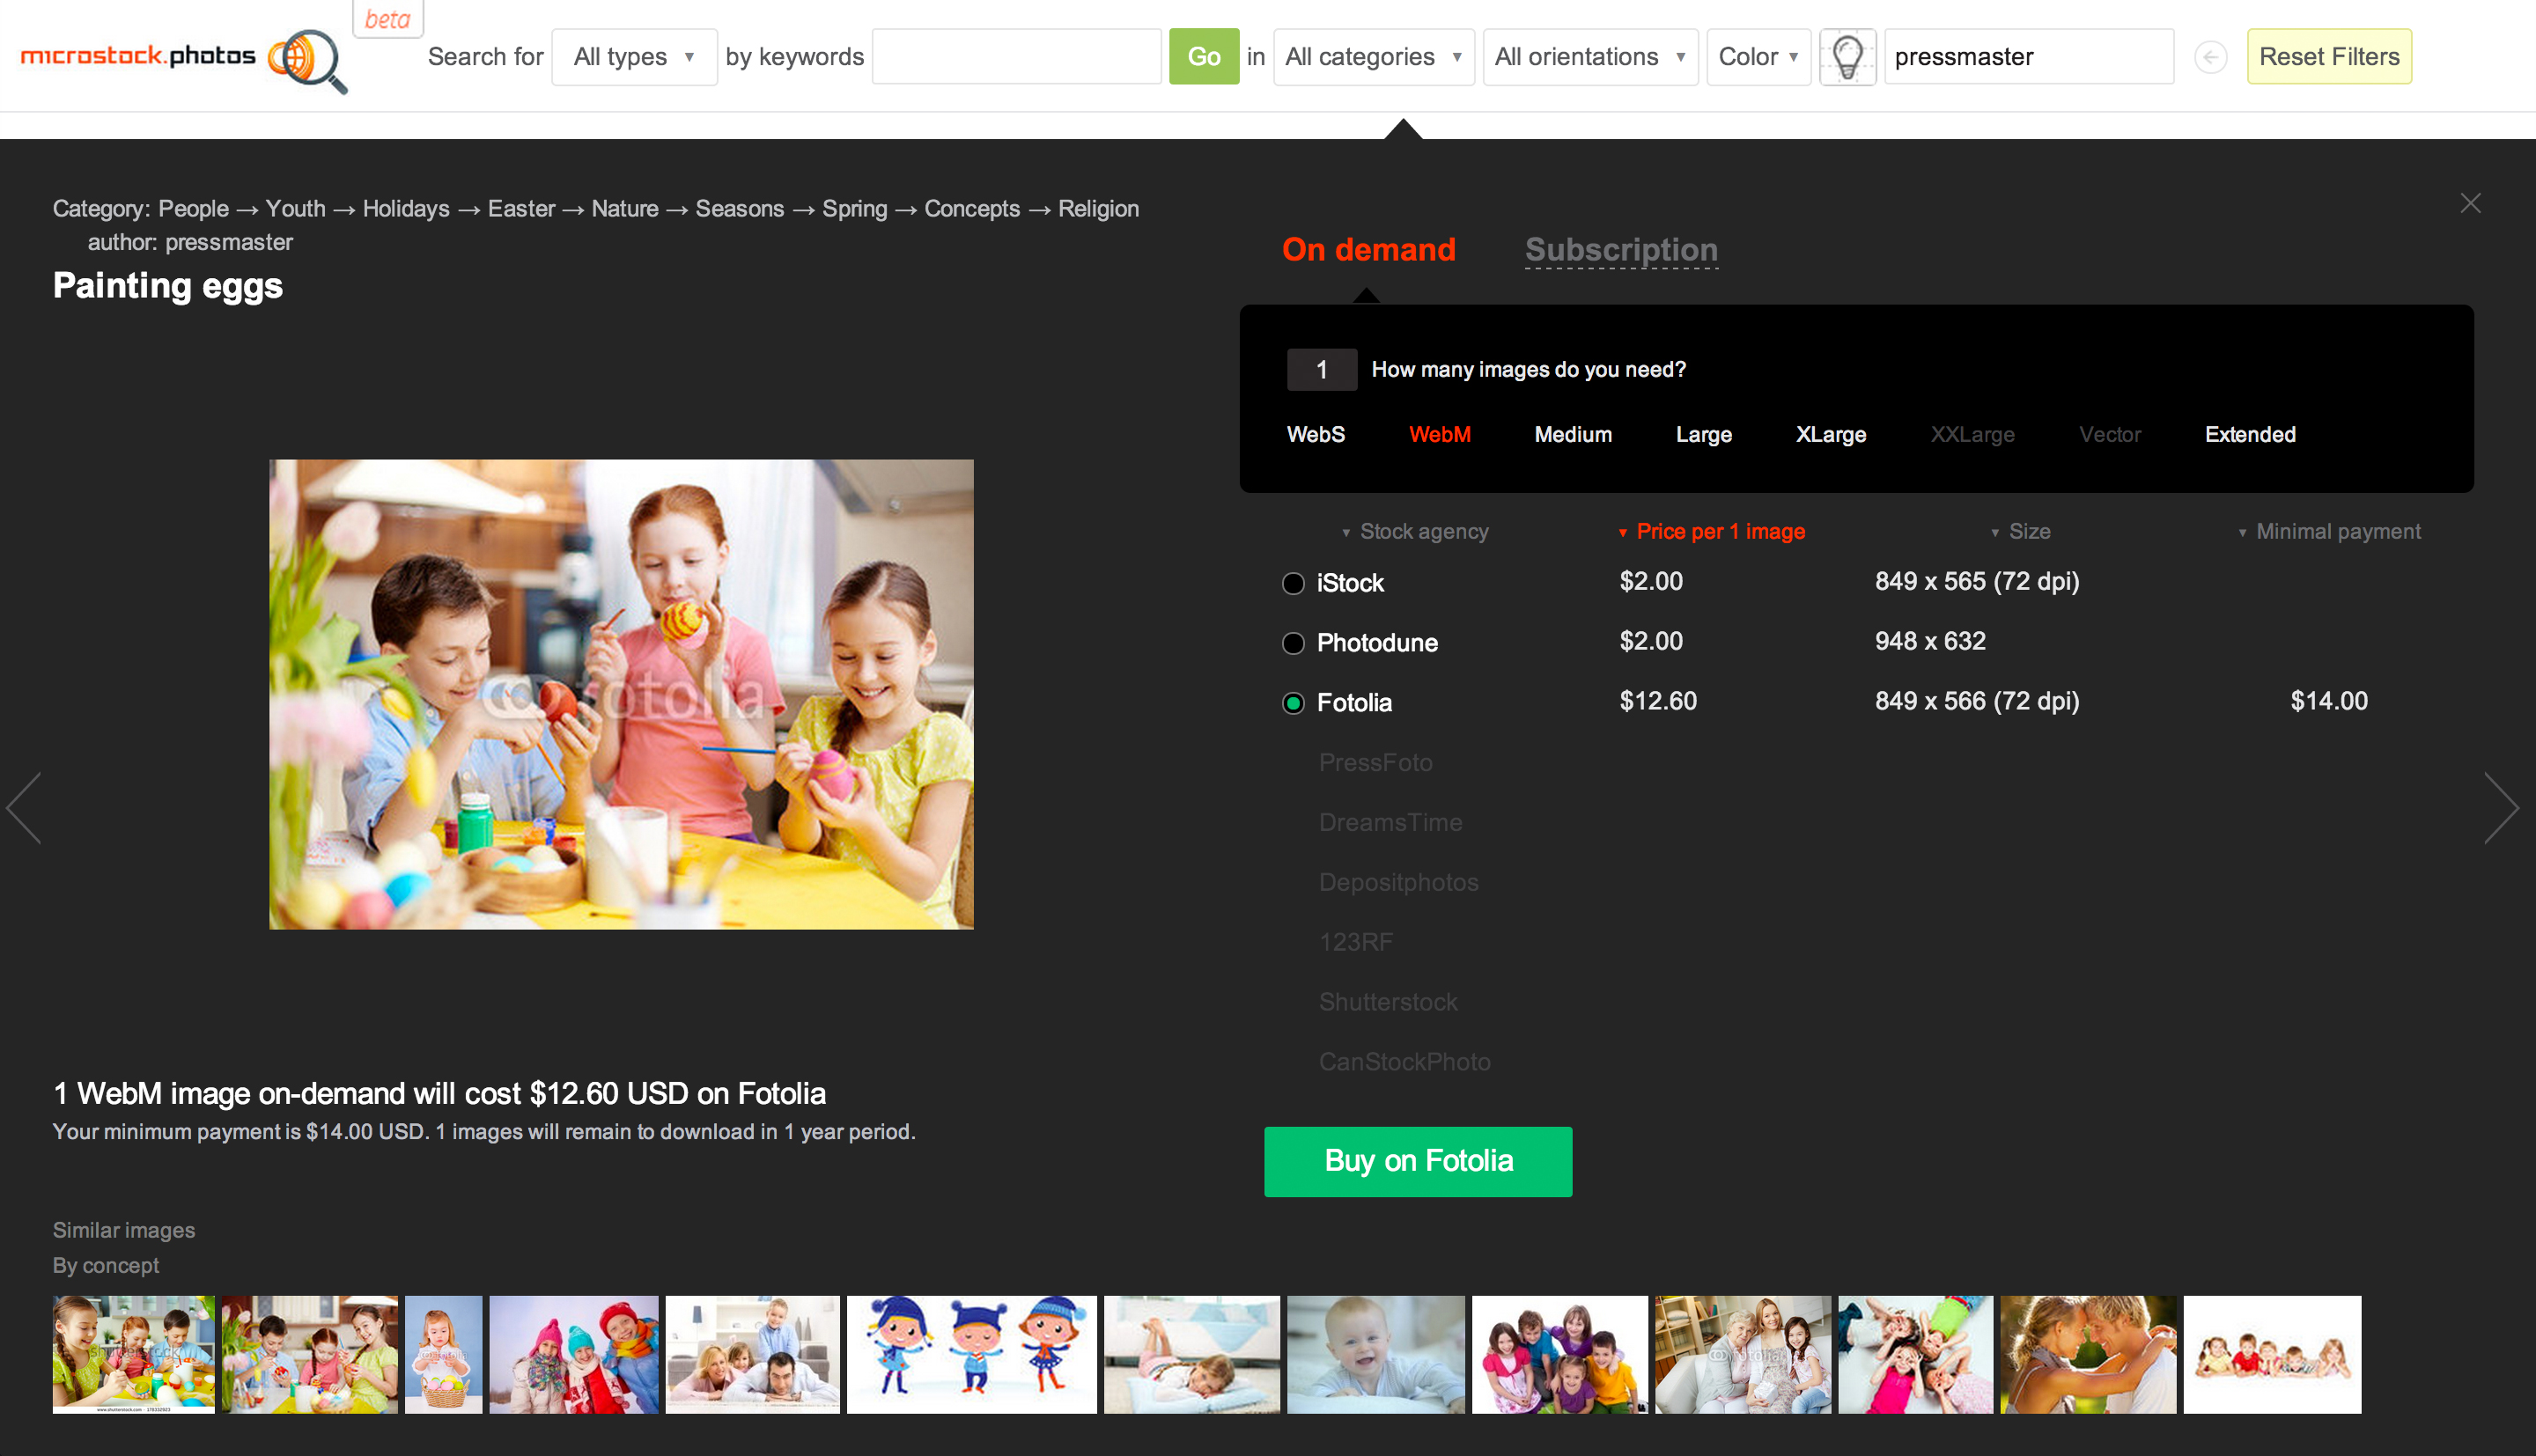Click the circular back arrow icon
This screenshot has width=2536, height=1456.
click(x=2209, y=57)
